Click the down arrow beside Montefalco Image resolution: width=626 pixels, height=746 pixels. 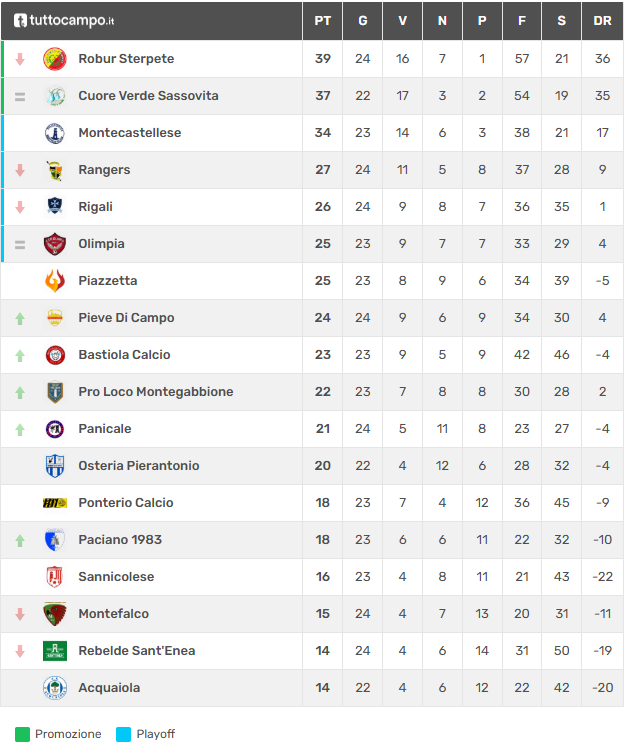(19, 614)
